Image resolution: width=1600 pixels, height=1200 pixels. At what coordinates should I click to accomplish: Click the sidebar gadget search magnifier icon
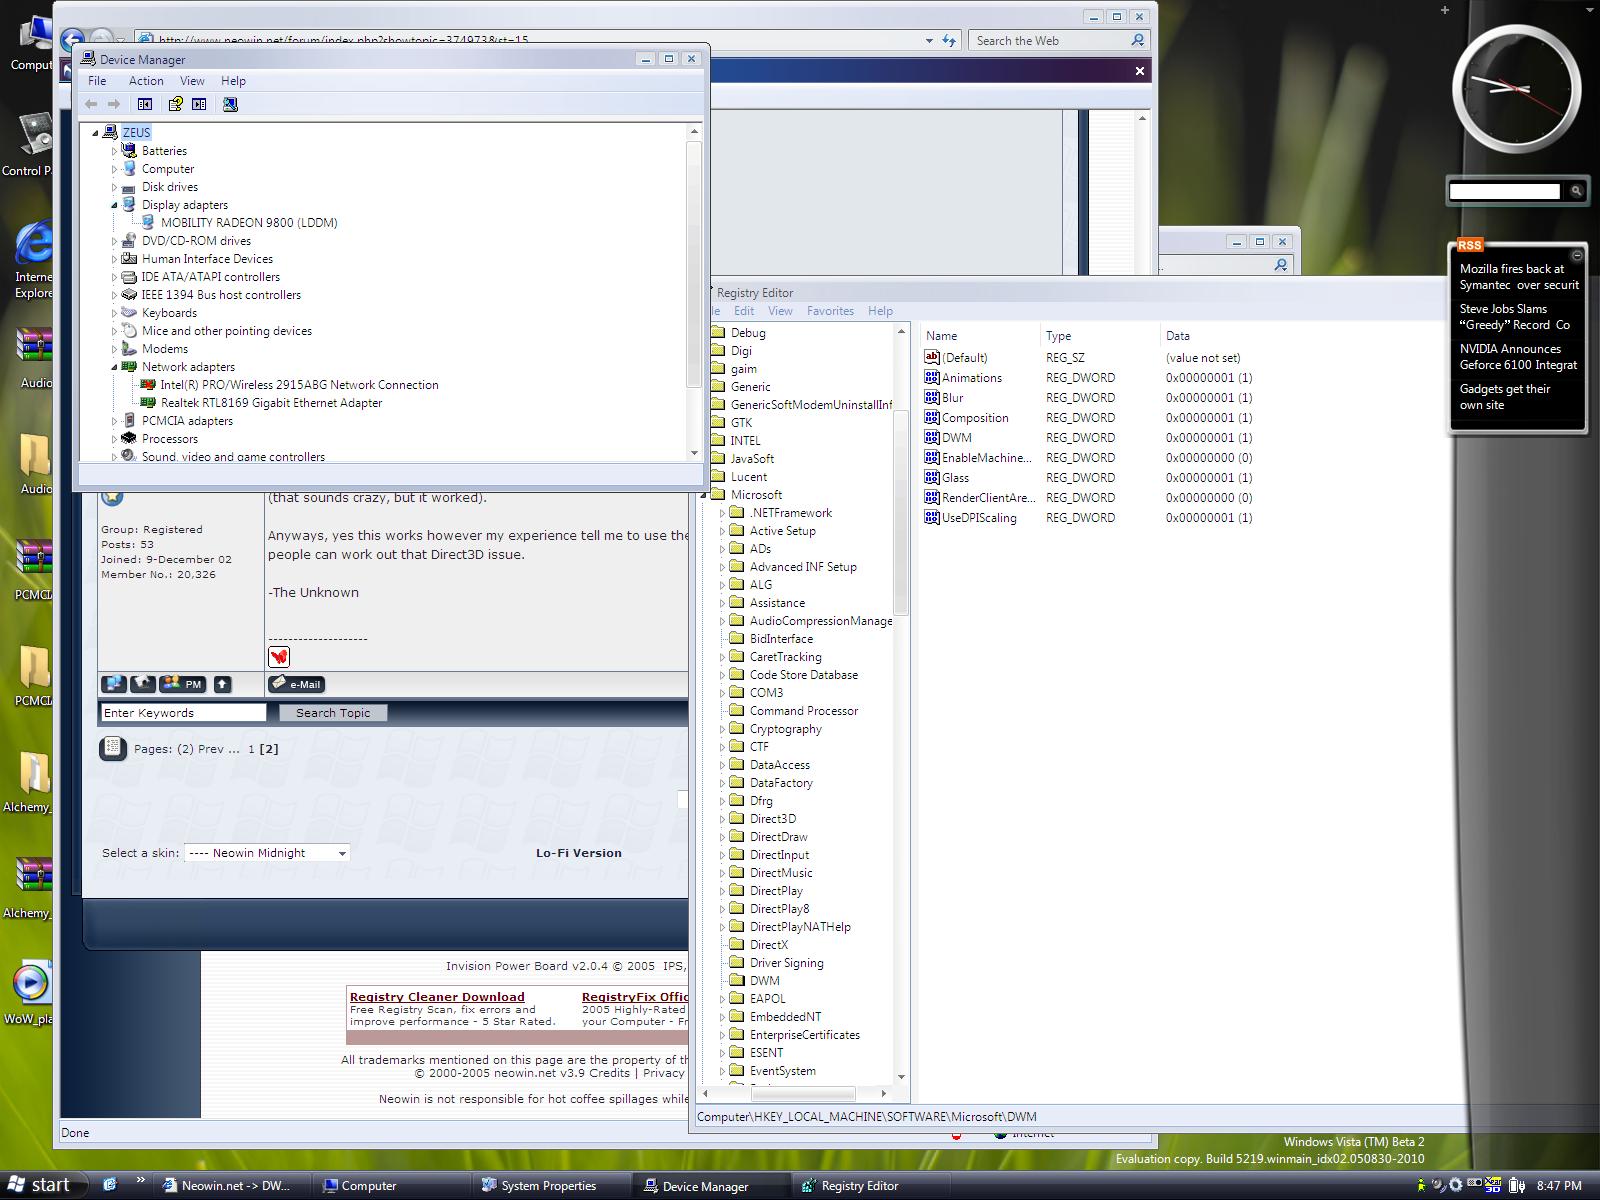(1575, 191)
